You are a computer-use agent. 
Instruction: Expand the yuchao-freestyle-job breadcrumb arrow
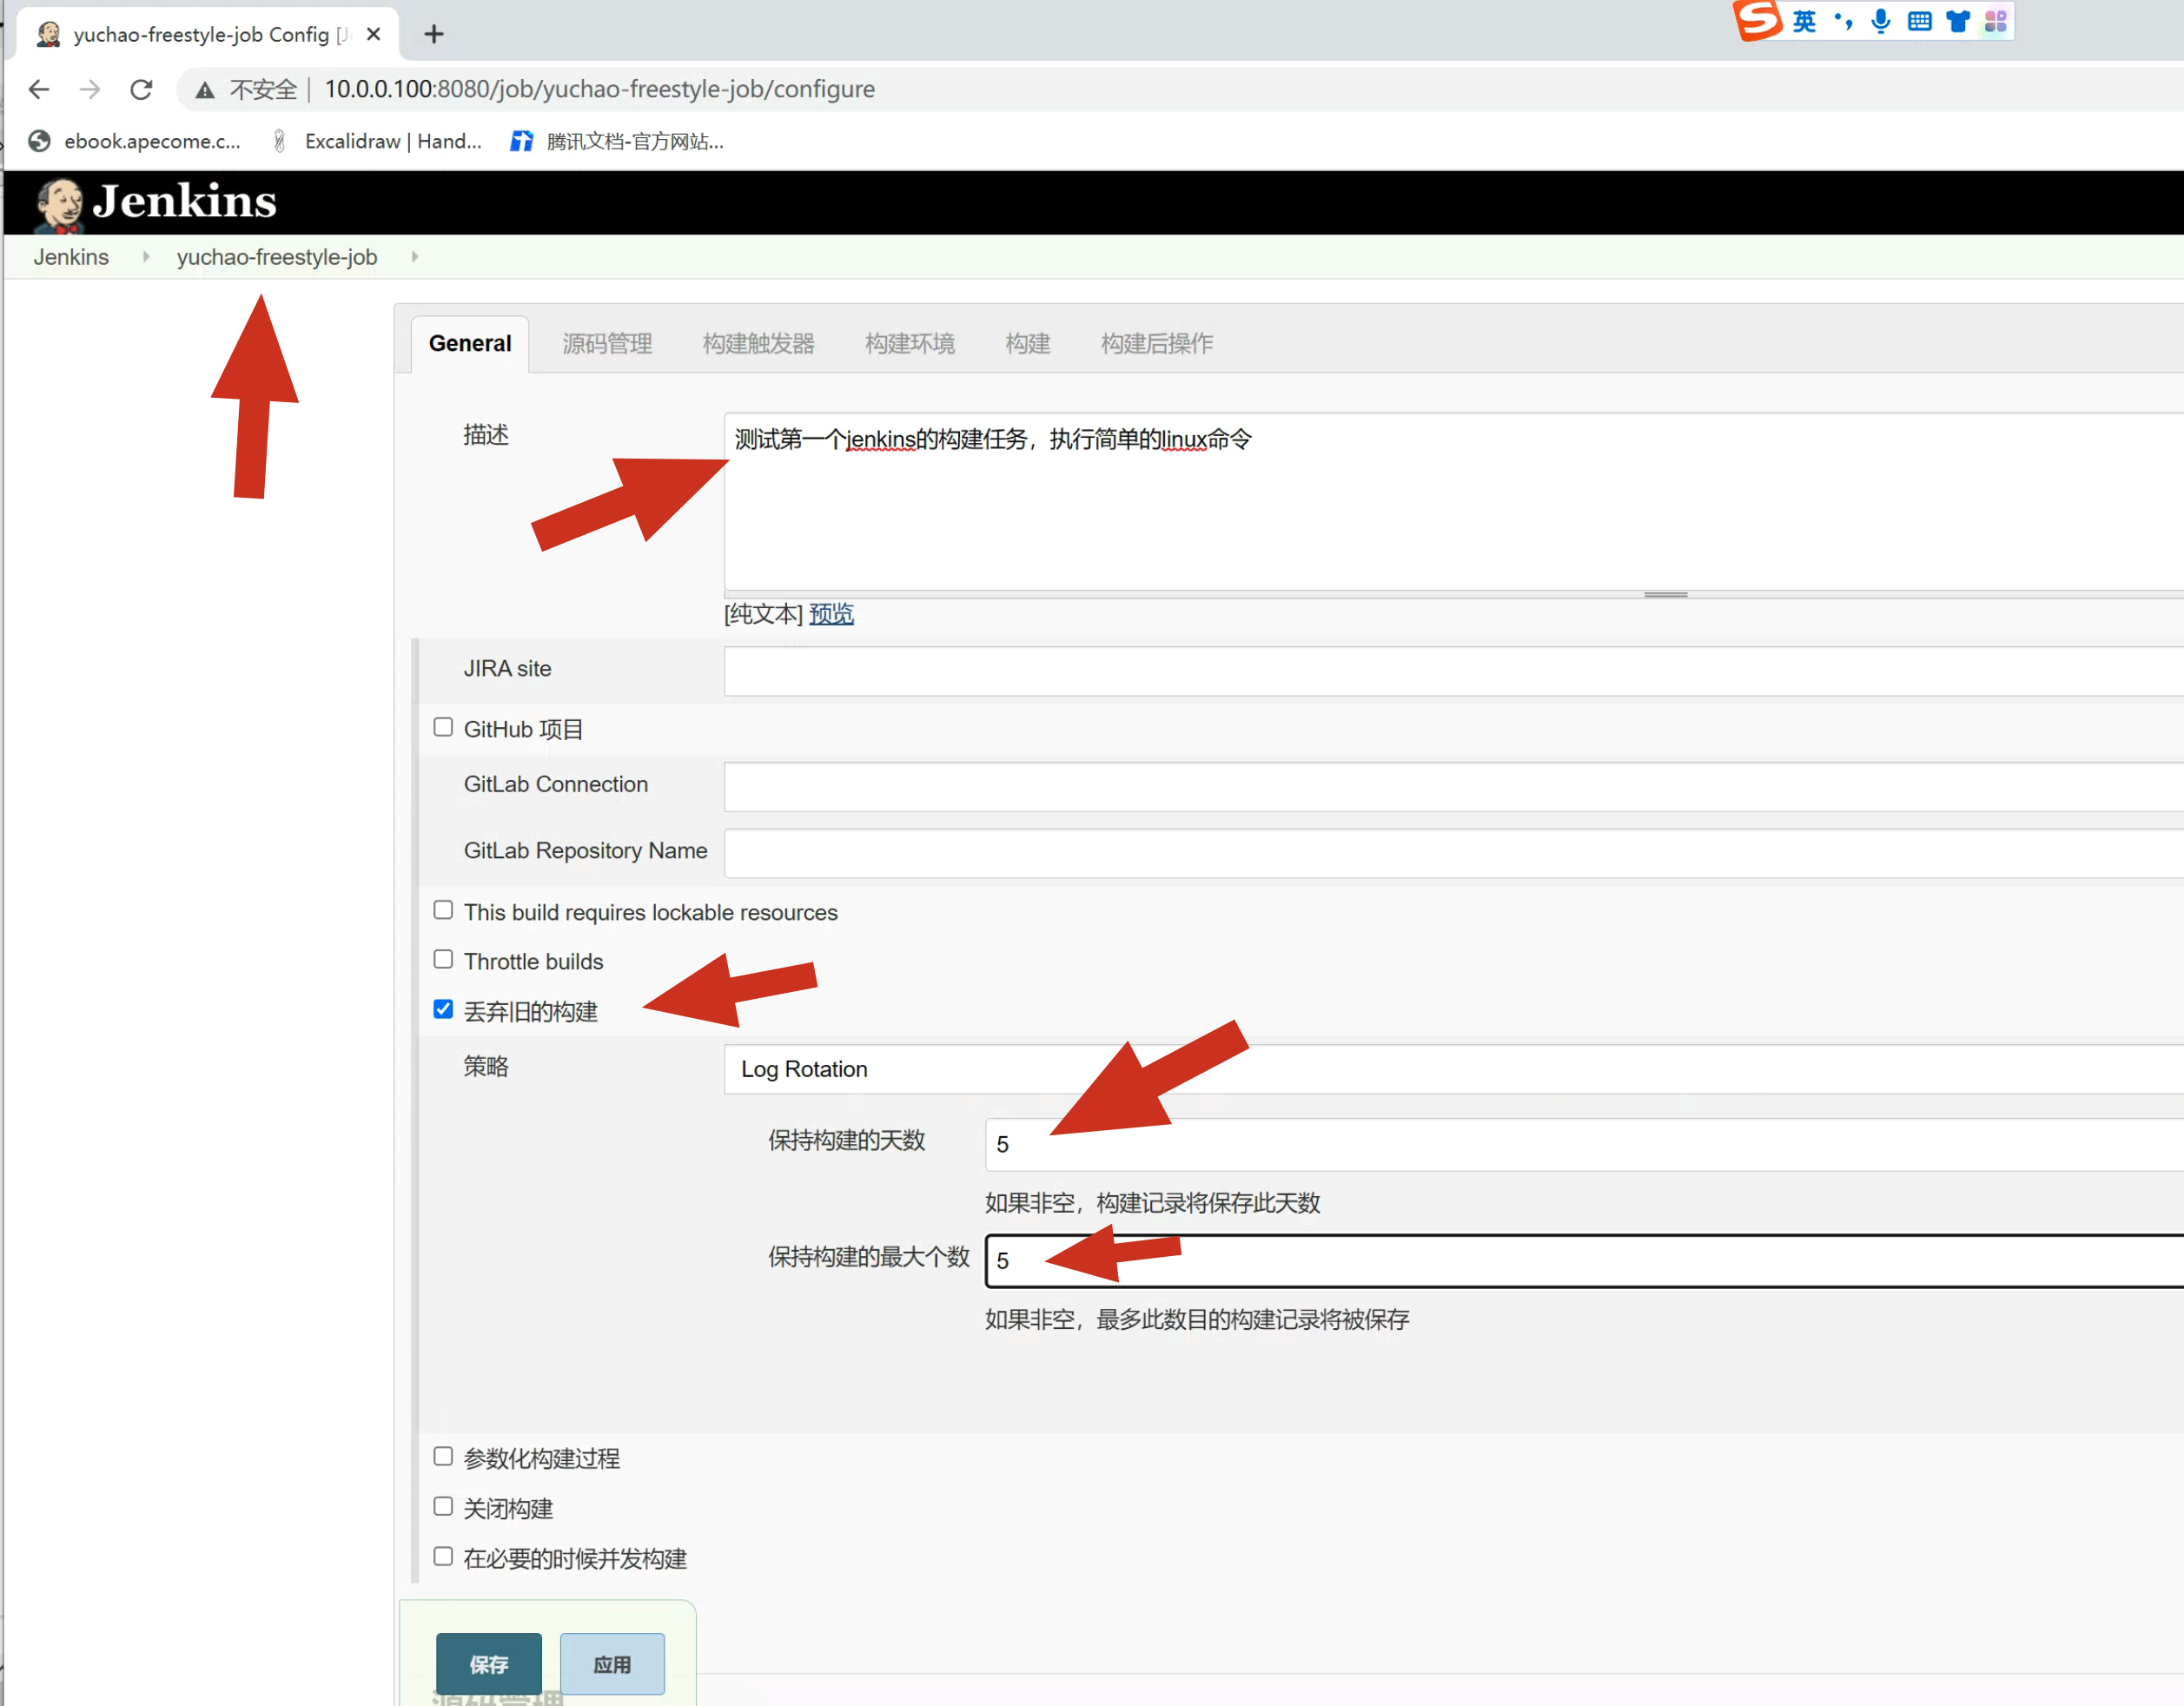point(414,257)
